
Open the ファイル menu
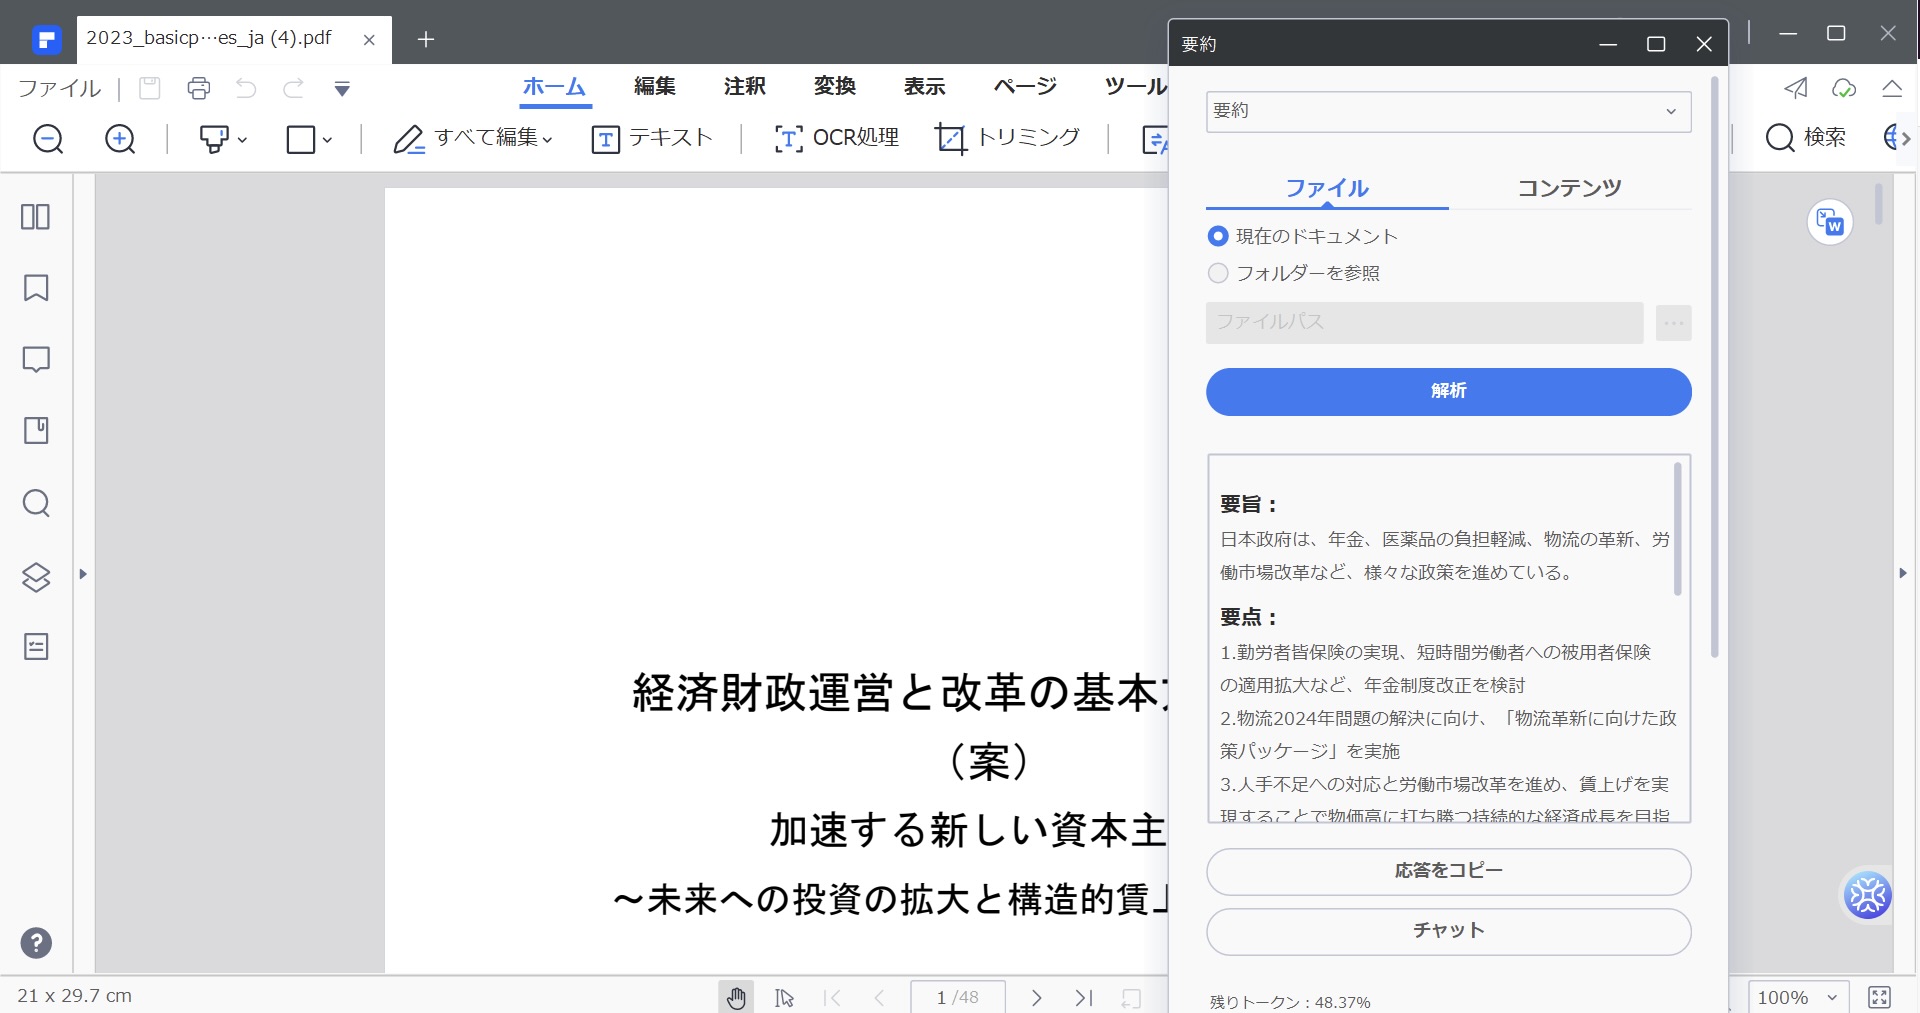[59, 88]
